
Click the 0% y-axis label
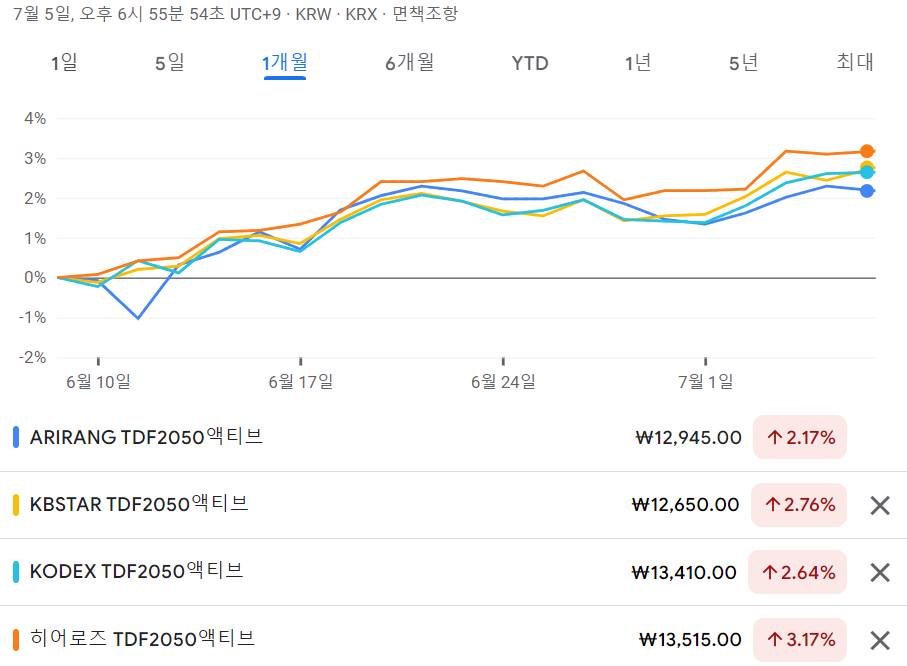[x=35, y=278]
